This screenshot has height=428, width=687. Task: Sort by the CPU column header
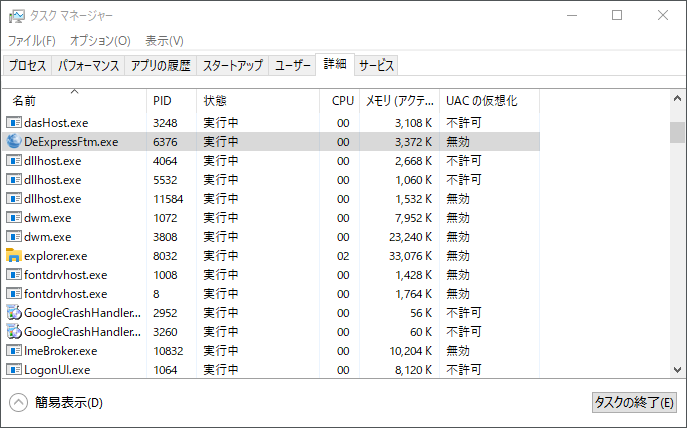tap(343, 101)
